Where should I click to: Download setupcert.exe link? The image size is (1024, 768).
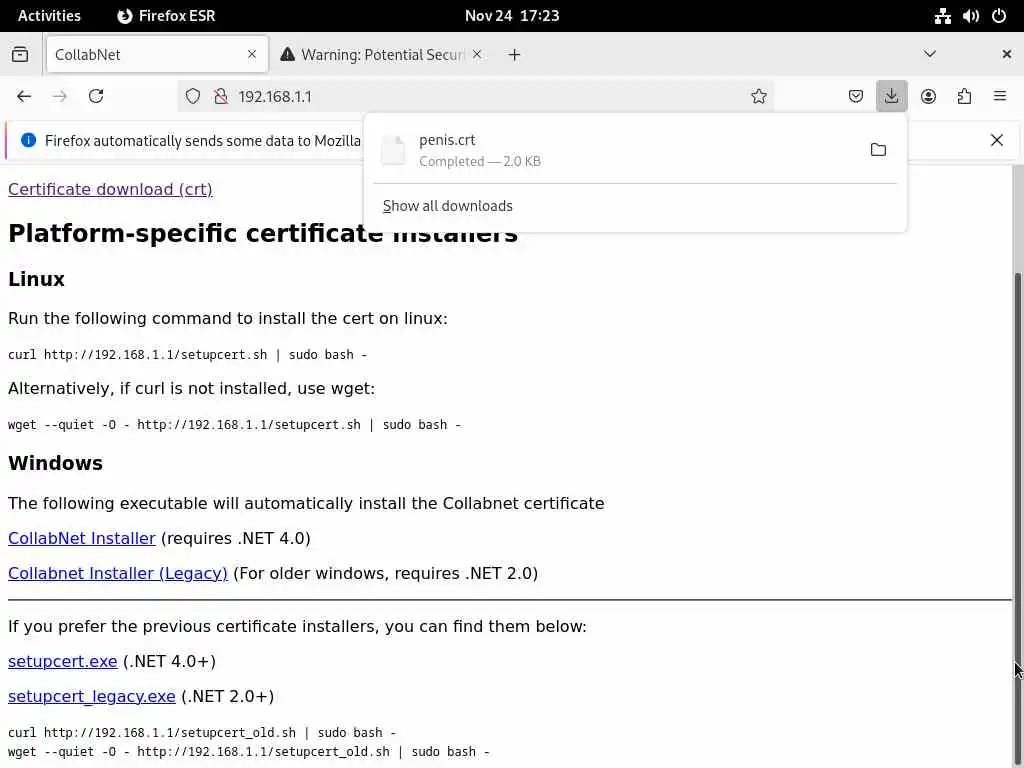(63, 662)
